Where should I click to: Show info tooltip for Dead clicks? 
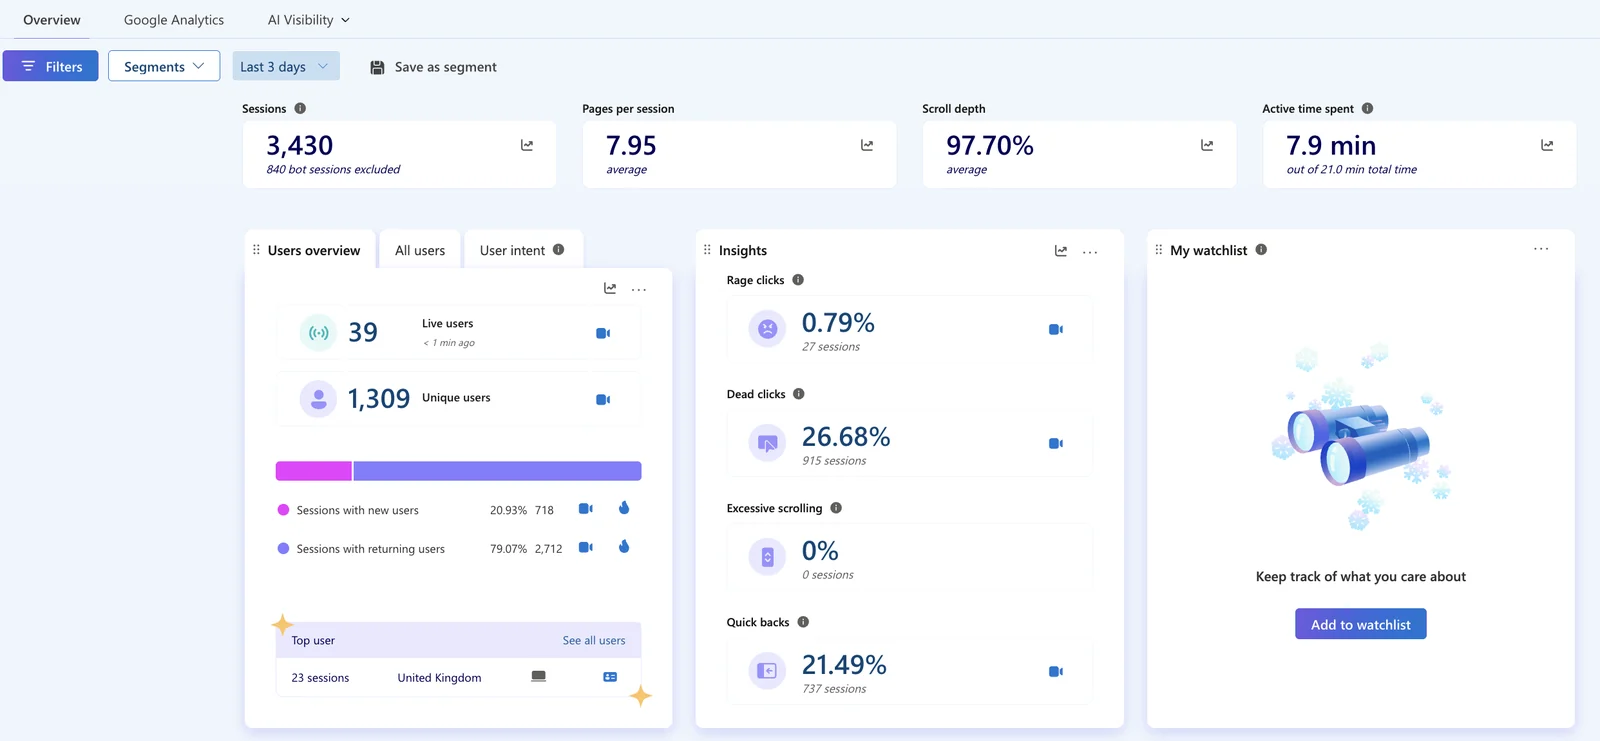tap(799, 394)
